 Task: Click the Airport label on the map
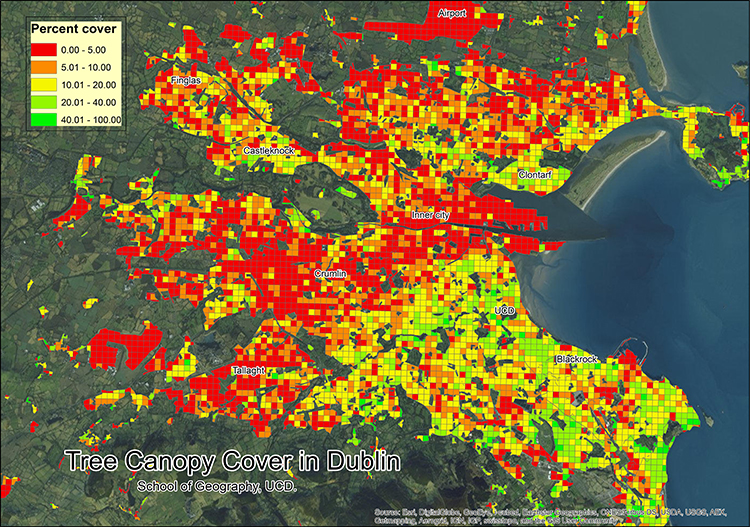[x=454, y=13]
